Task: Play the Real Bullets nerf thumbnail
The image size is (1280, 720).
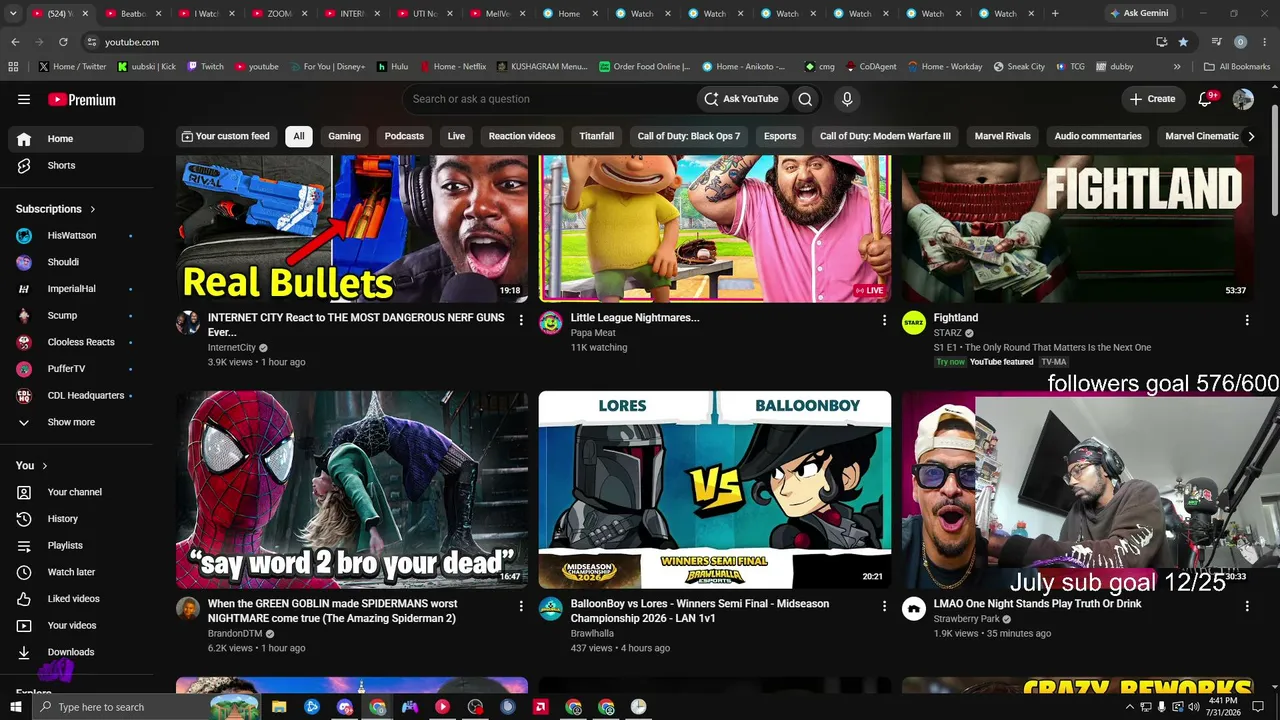Action: point(352,228)
